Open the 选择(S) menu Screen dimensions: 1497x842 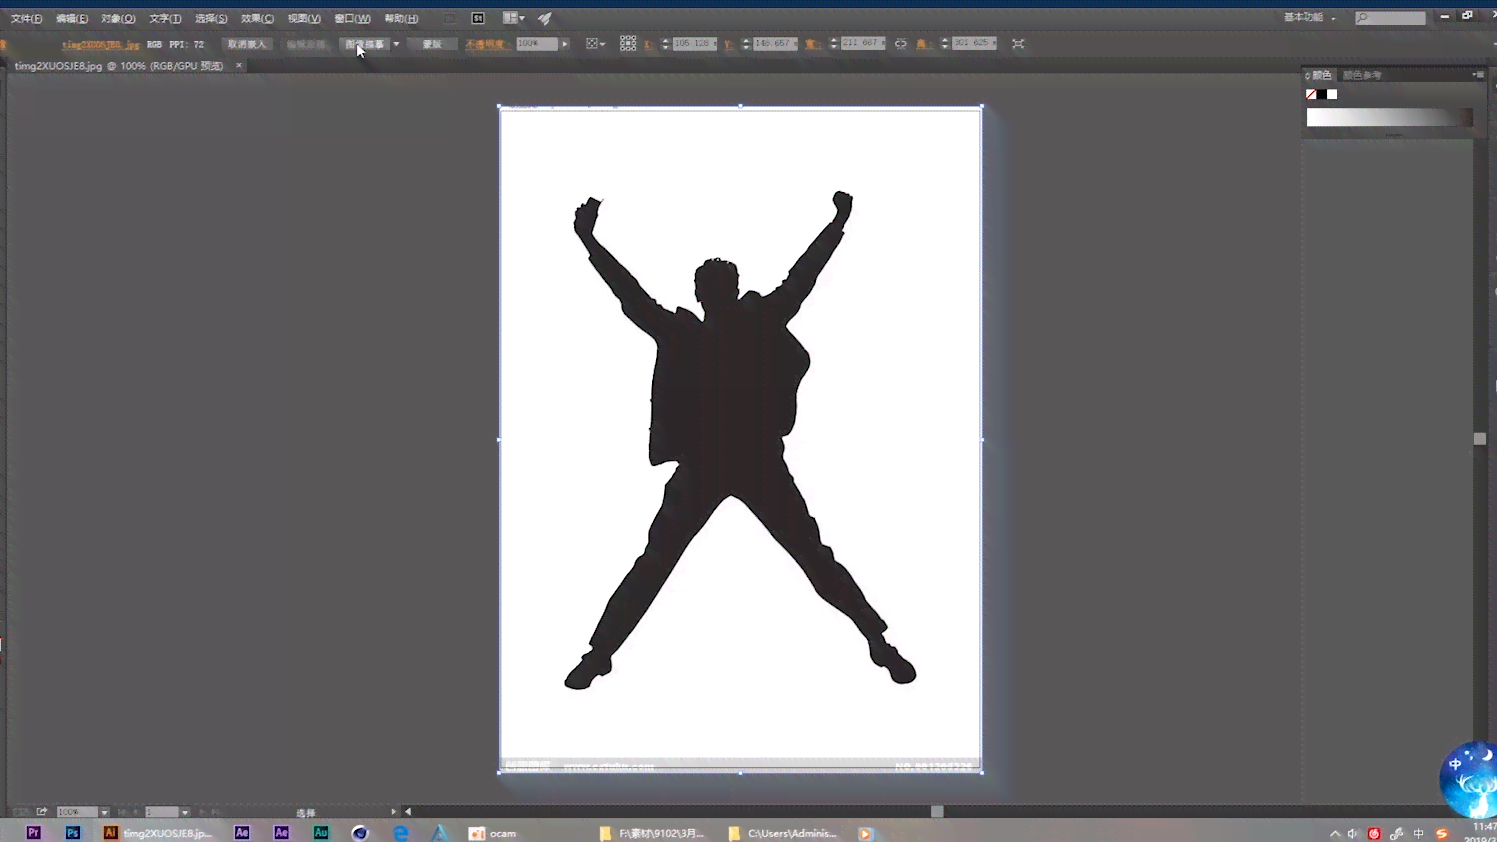[211, 18]
